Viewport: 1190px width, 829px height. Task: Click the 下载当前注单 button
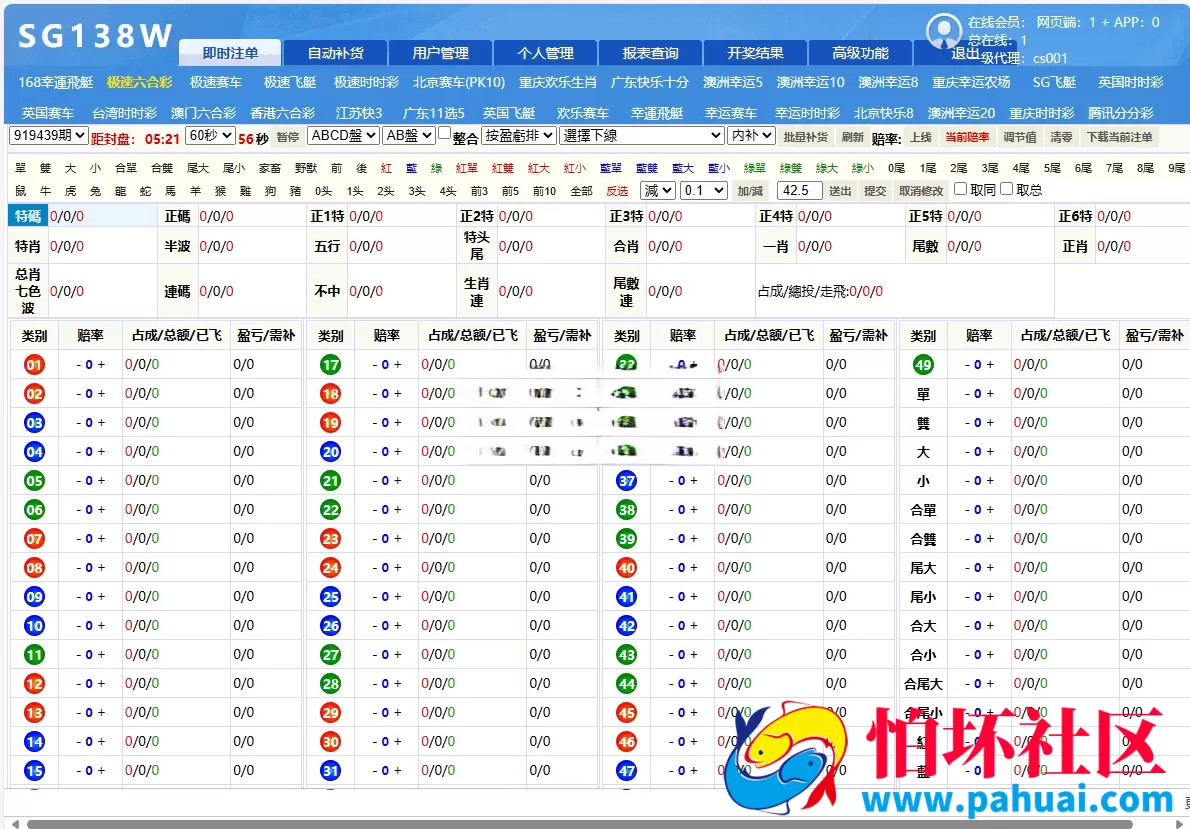coord(1119,137)
